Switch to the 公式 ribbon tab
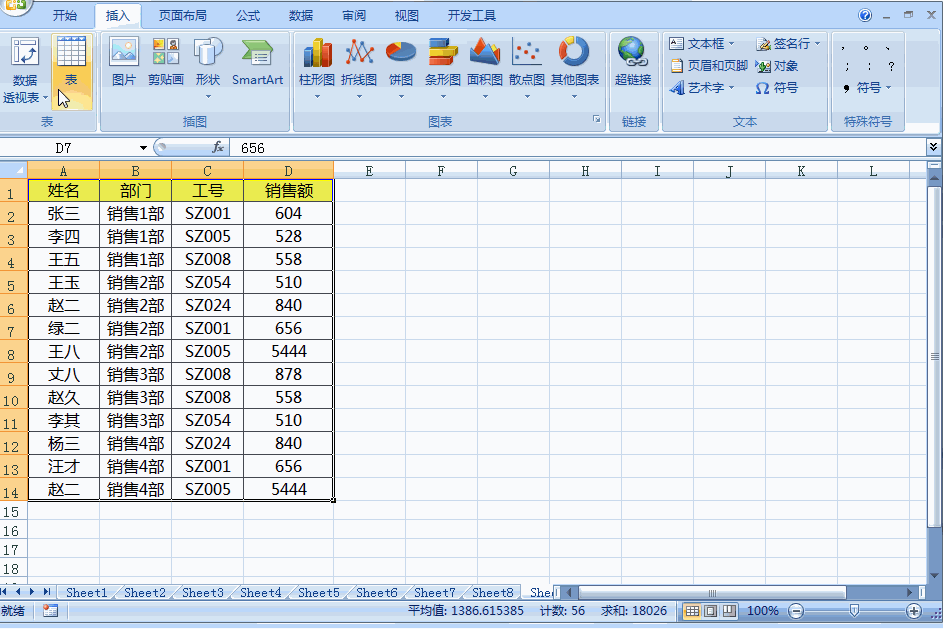943x629 pixels. pyautogui.click(x=248, y=16)
